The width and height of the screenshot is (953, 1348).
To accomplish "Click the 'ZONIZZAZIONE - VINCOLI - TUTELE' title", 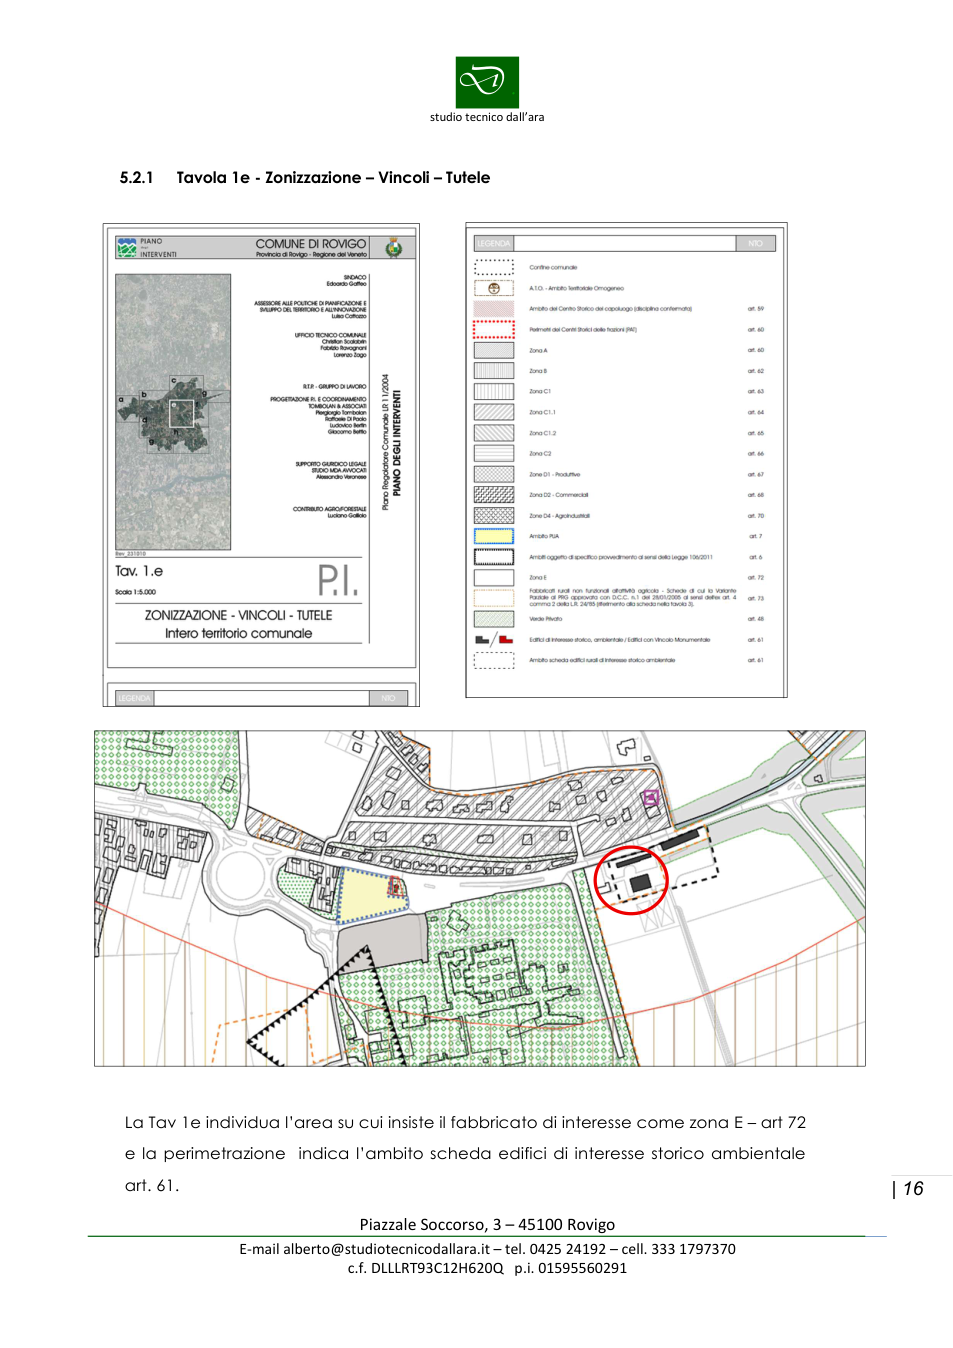I will point(238,615).
